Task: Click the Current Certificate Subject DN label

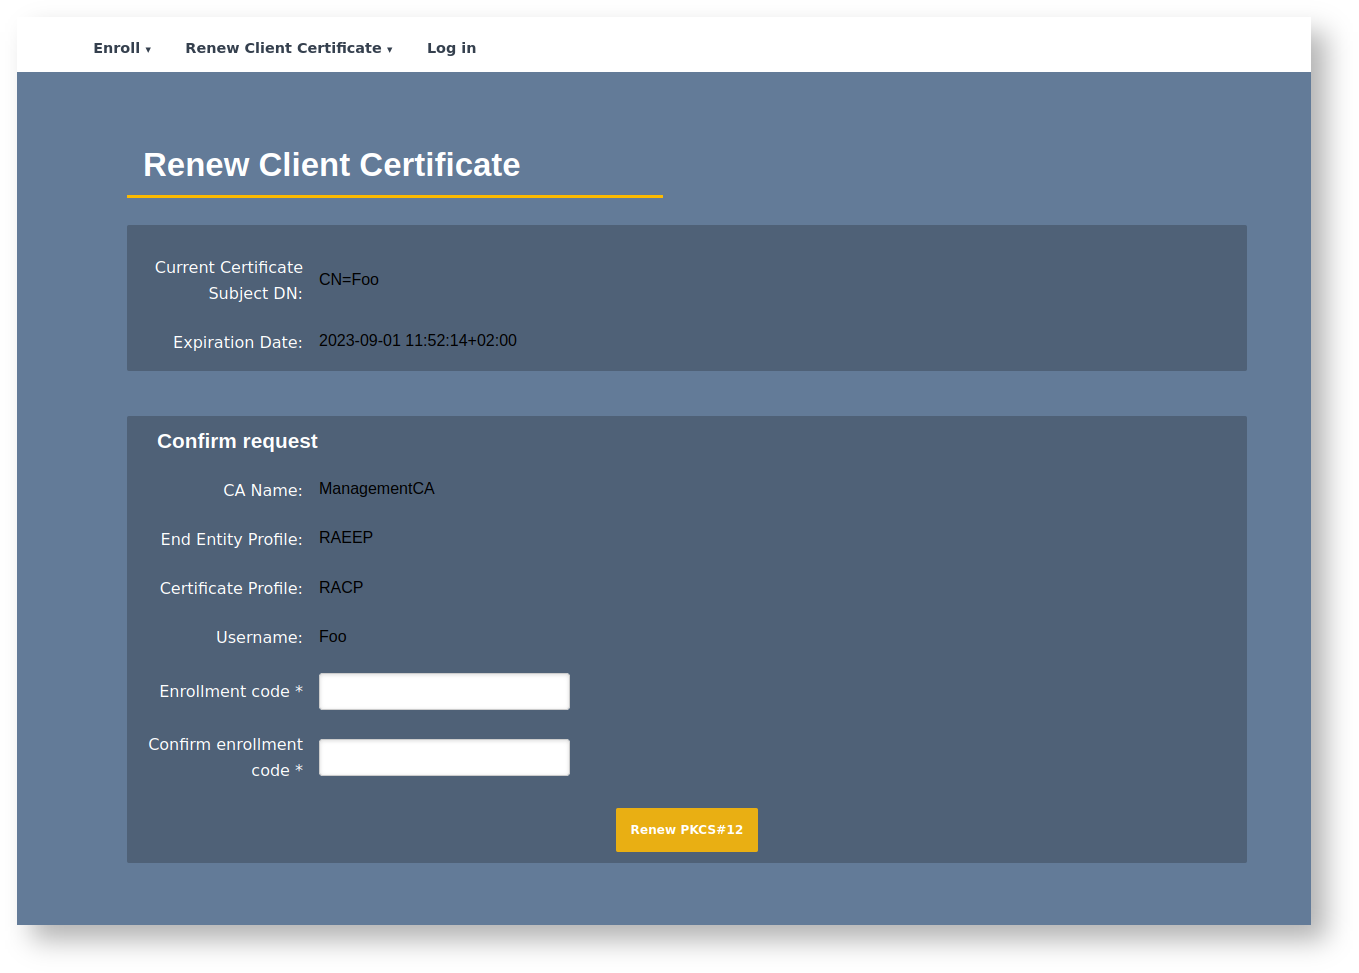Action: click(x=228, y=280)
